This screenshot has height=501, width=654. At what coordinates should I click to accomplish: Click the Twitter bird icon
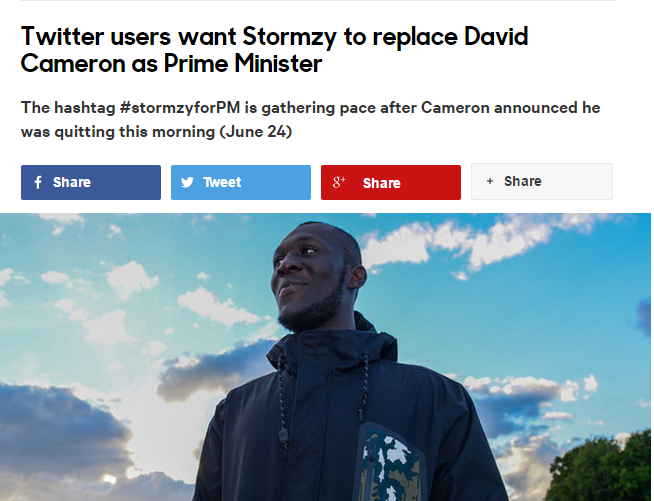(x=187, y=182)
